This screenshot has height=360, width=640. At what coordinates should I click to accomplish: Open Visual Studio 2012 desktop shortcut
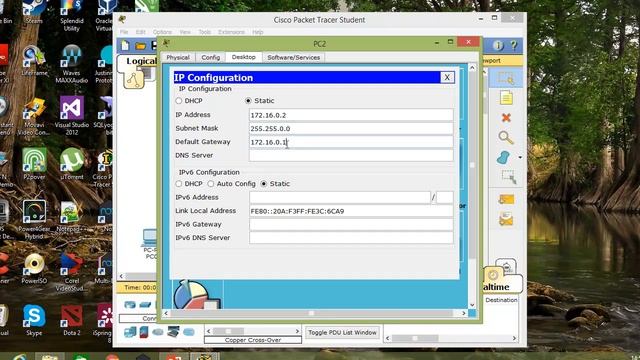[x=71, y=116]
